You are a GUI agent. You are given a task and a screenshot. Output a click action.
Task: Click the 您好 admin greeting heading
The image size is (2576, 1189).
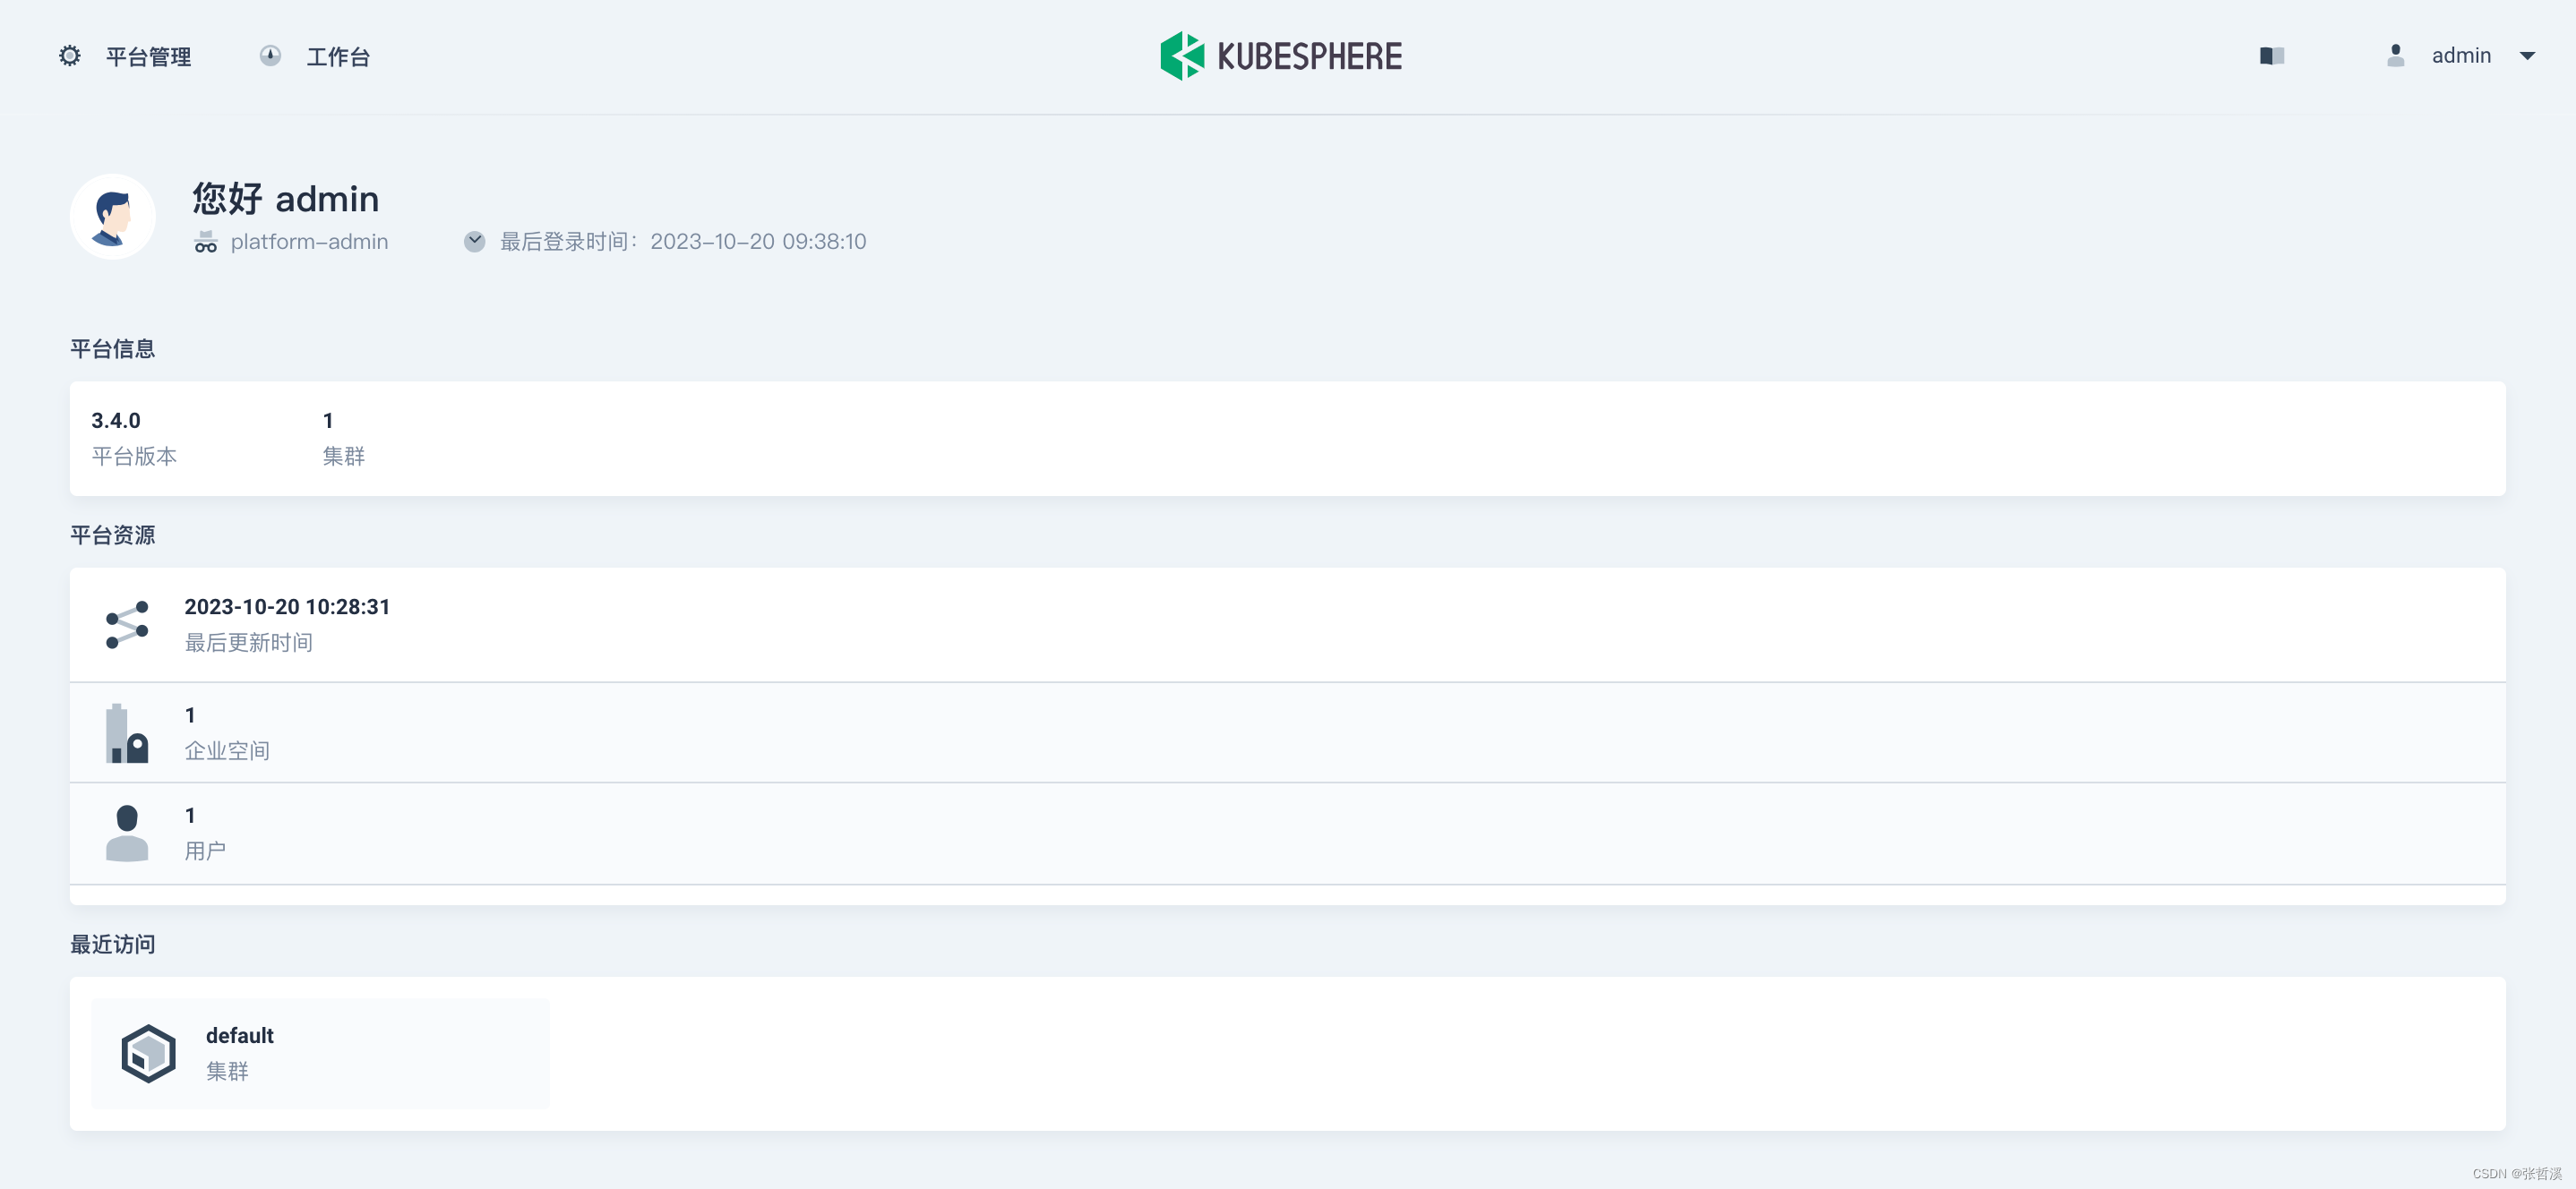coord(285,199)
